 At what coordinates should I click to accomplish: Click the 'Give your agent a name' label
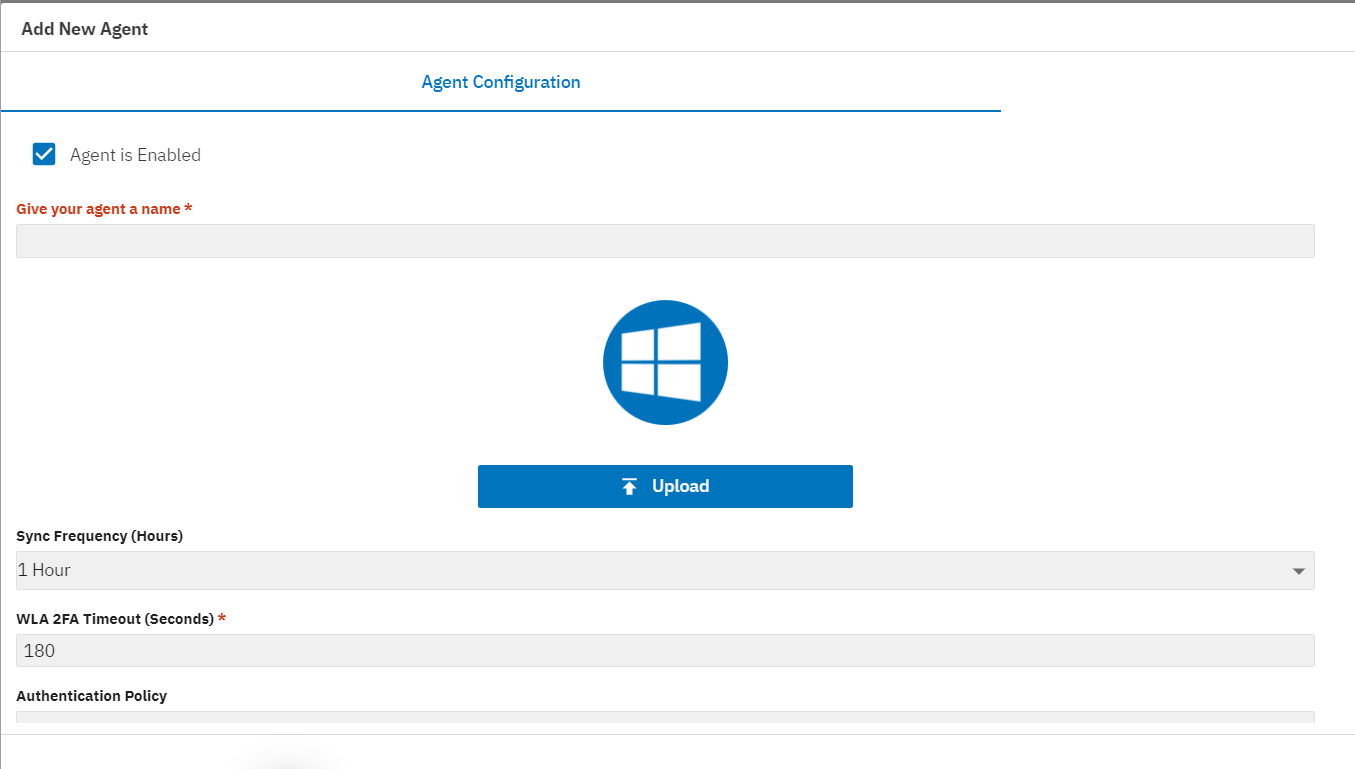(x=104, y=209)
